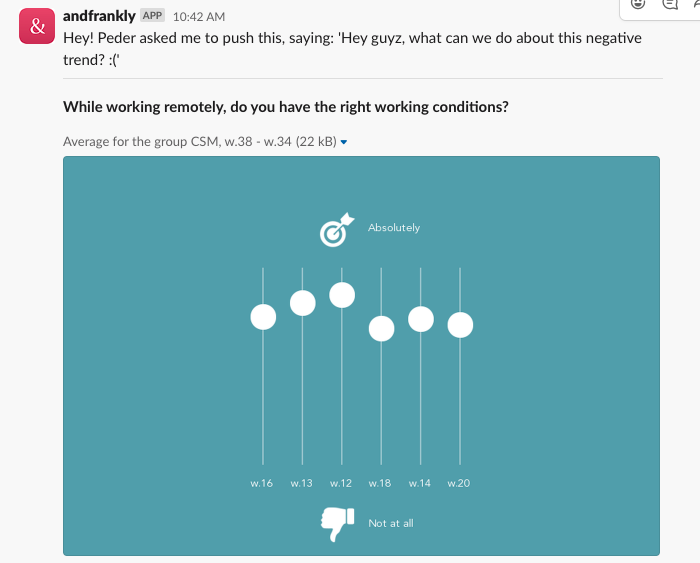
Task: Select the w.18 slider knob
Action: [x=381, y=329]
